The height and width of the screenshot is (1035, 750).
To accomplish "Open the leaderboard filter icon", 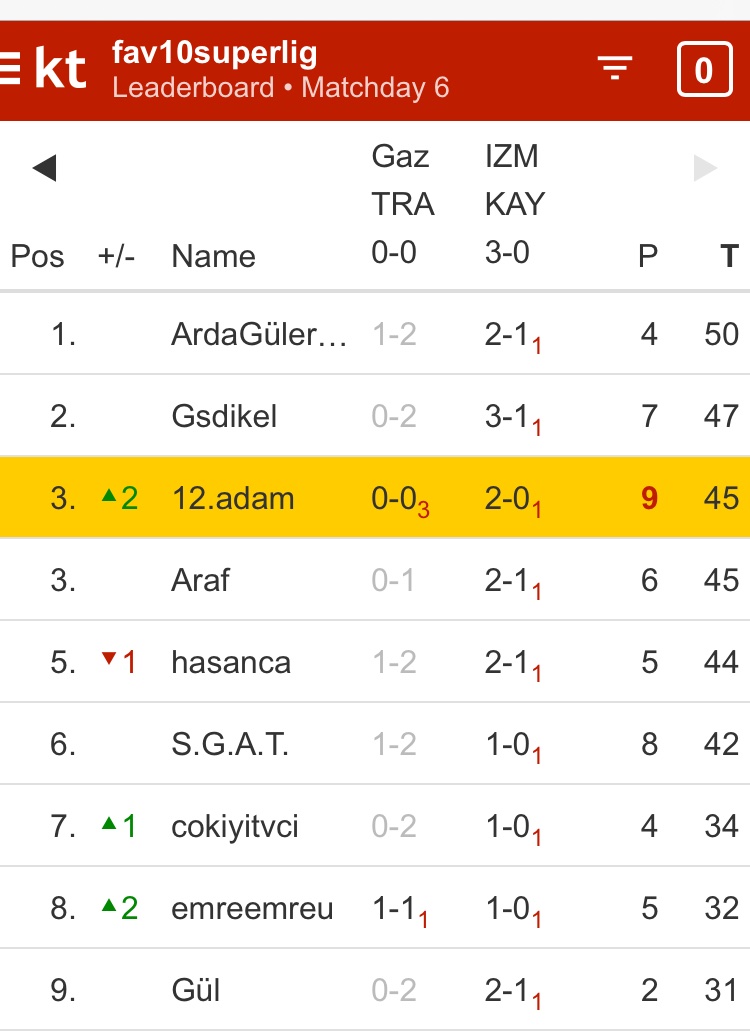I will click(x=615, y=68).
